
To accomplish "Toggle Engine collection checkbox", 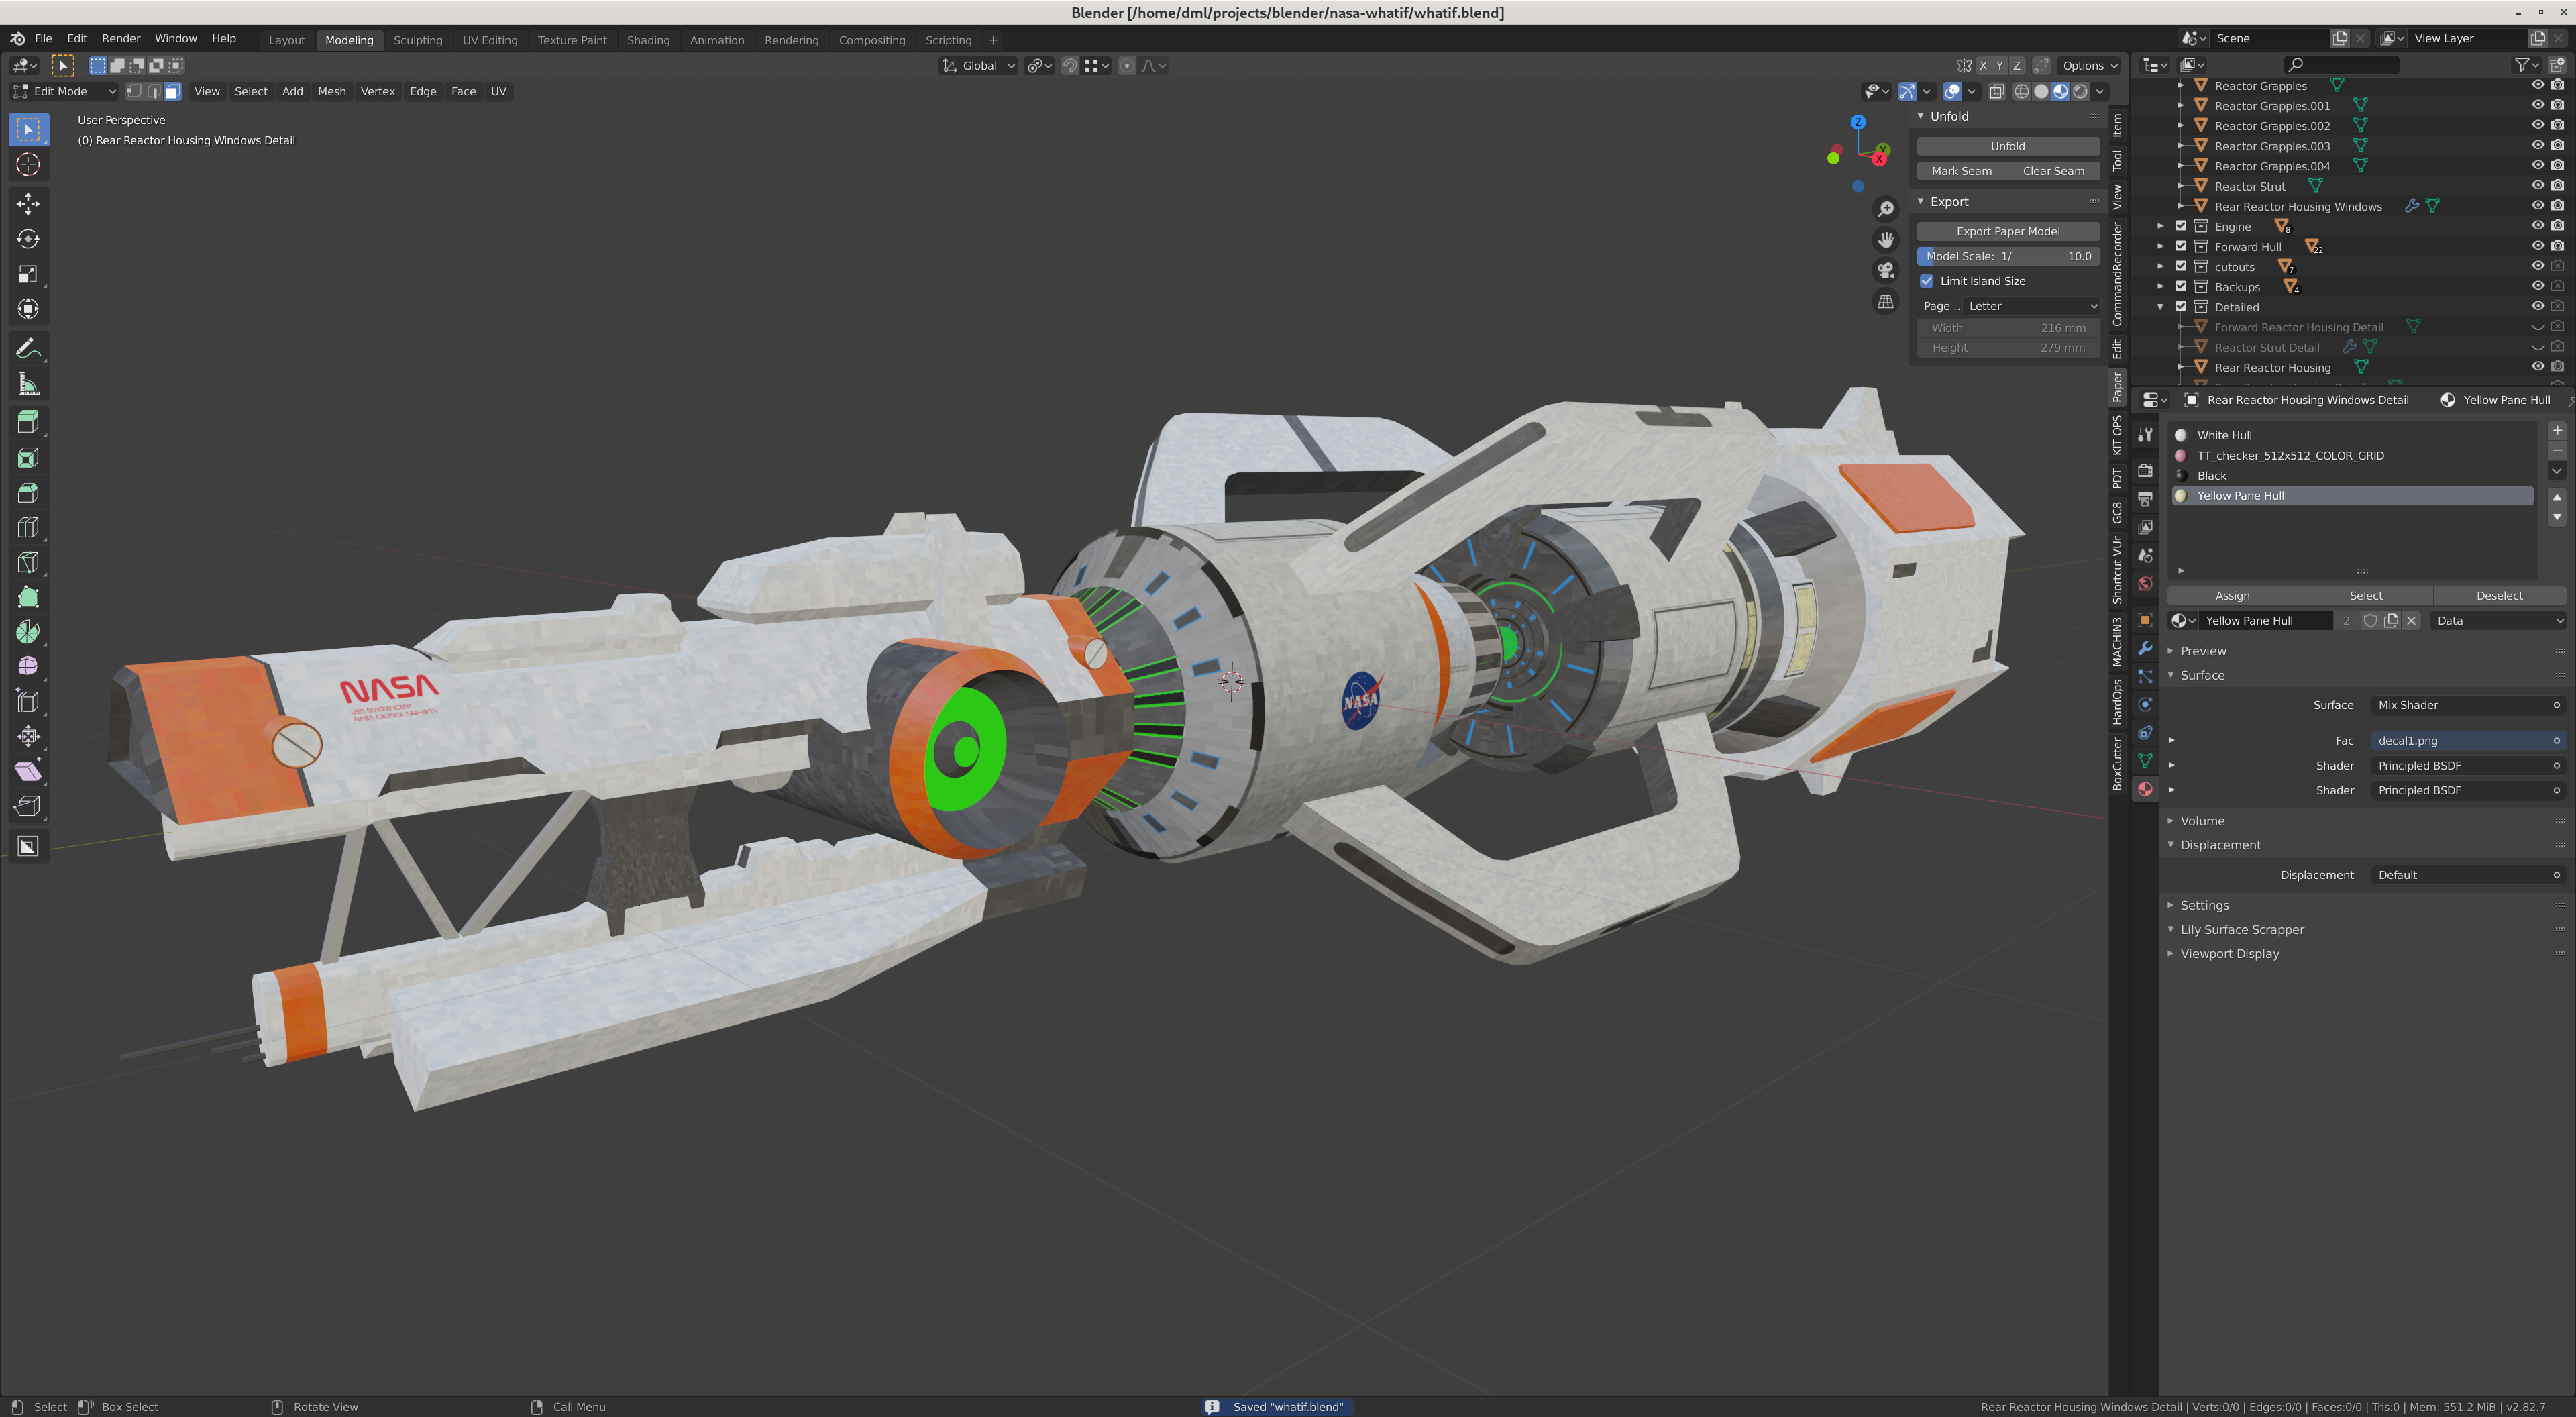I will point(2181,226).
